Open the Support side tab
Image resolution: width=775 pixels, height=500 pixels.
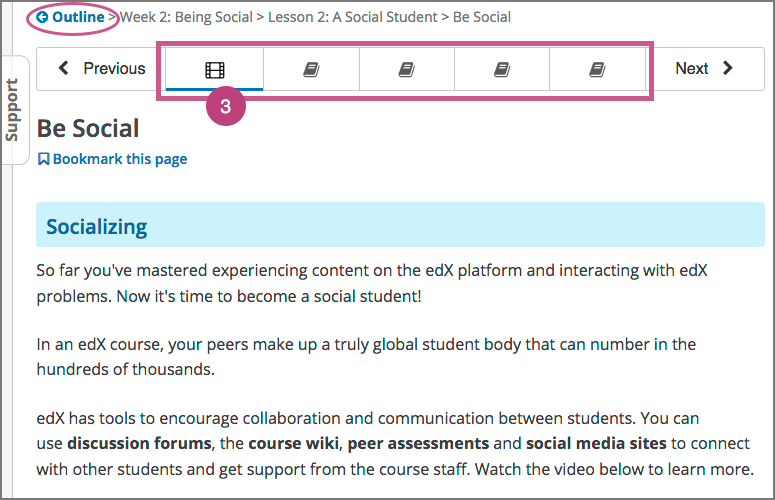[x=13, y=108]
